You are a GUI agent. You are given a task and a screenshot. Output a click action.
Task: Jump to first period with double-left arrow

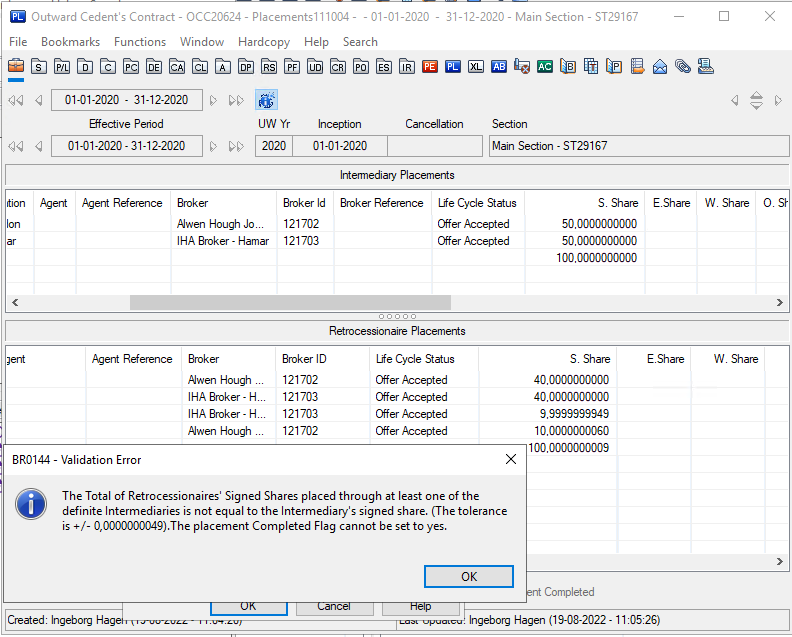(15, 100)
